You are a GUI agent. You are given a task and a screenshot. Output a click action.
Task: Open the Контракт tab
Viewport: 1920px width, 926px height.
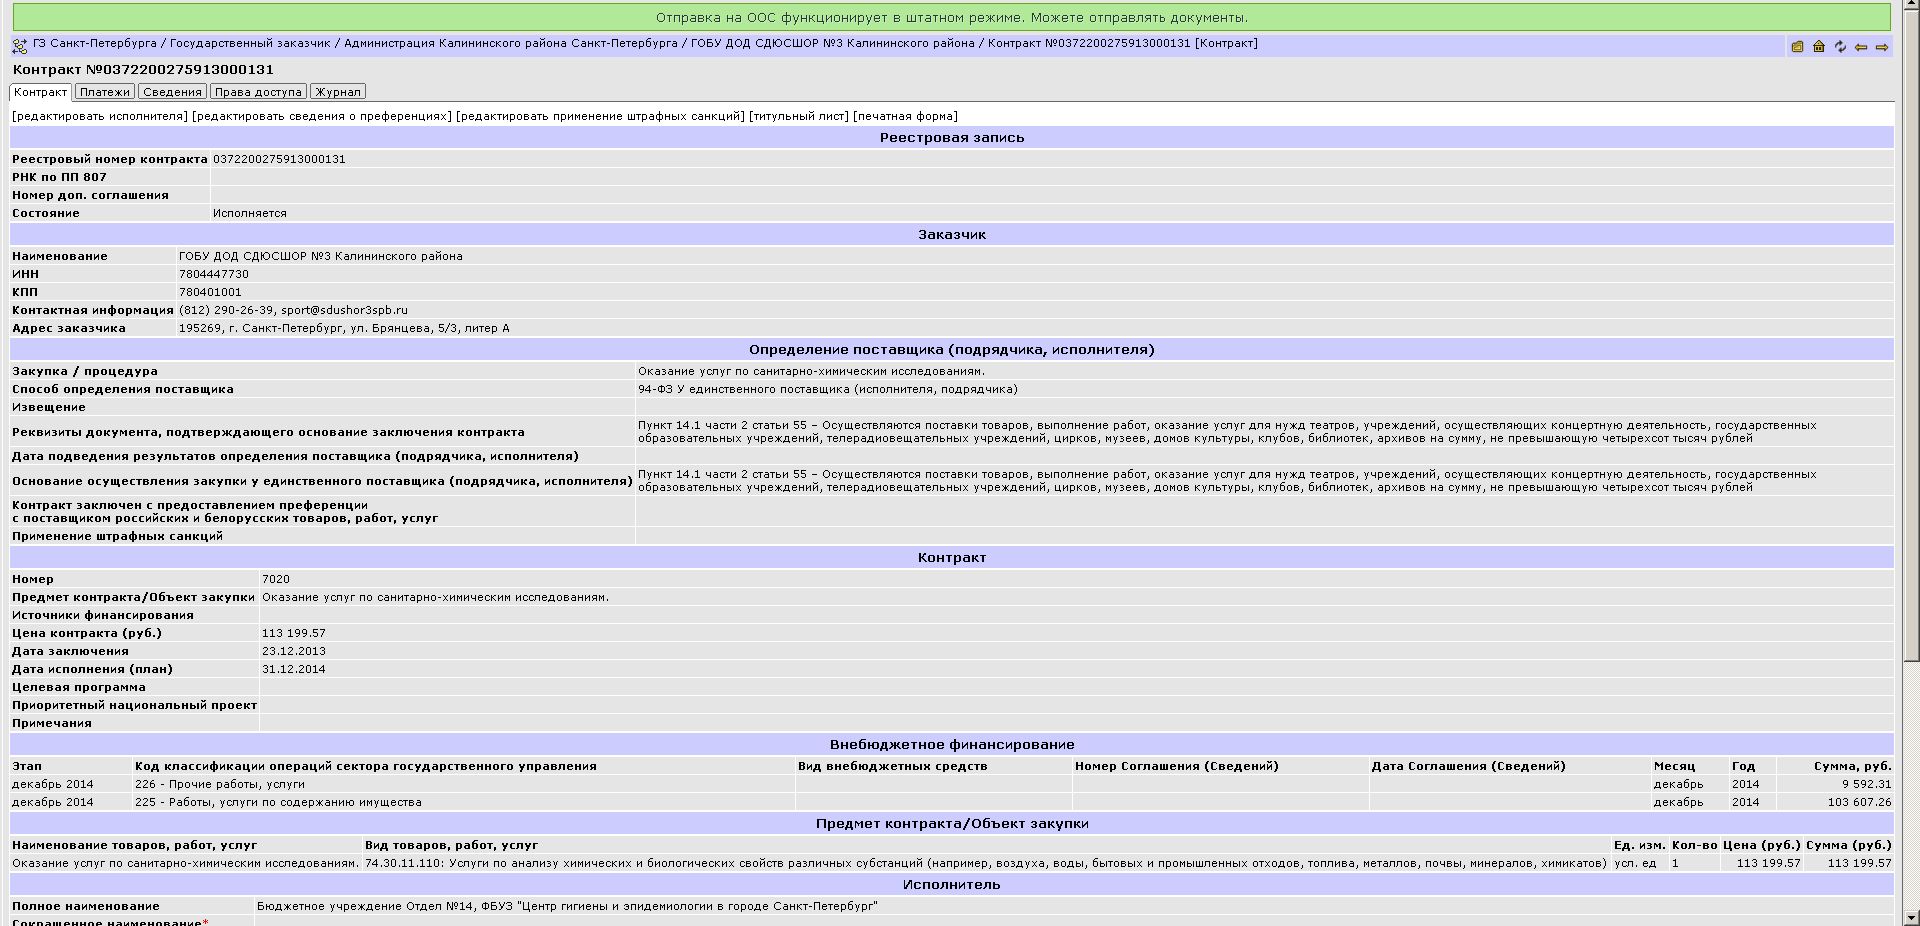(x=40, y=92)
